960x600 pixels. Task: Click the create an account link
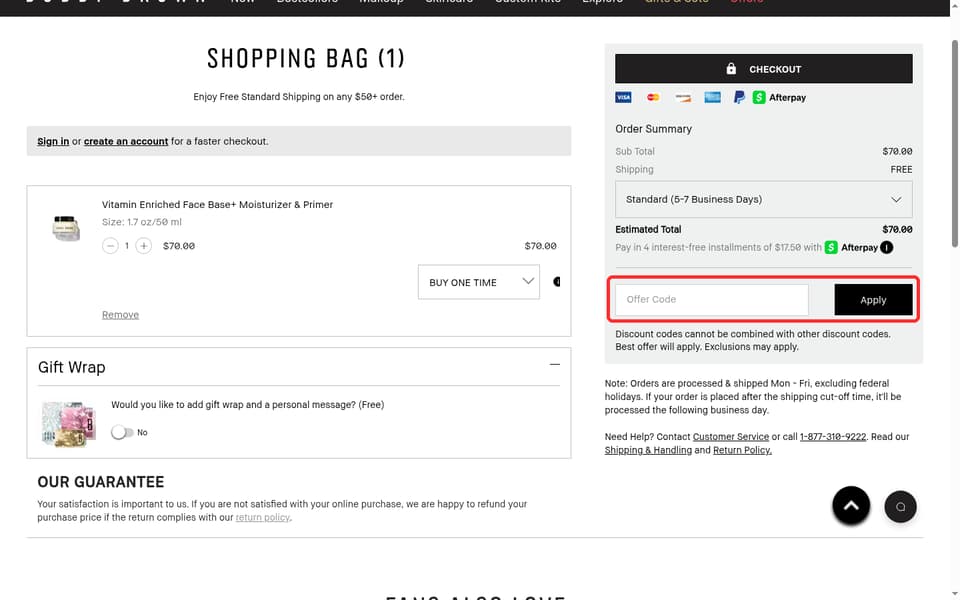126,141
